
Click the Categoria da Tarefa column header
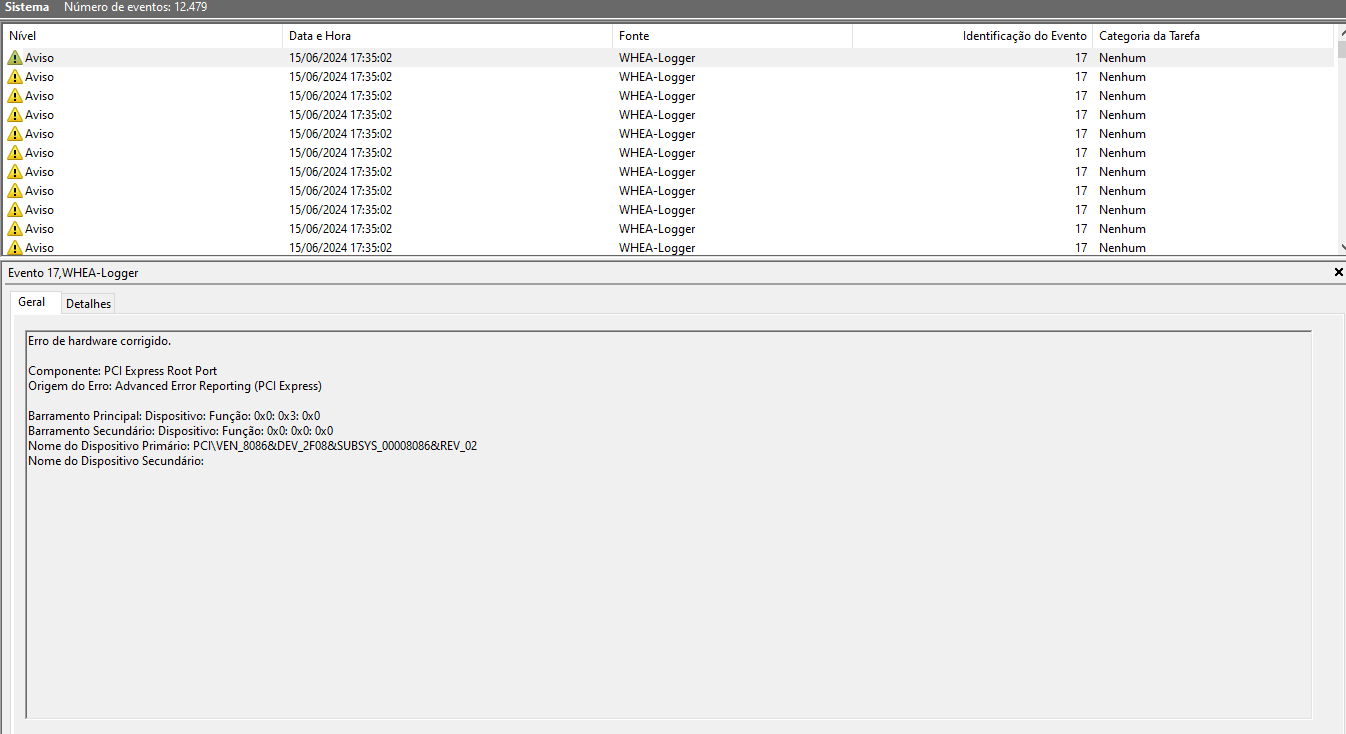pos(1213,36)
